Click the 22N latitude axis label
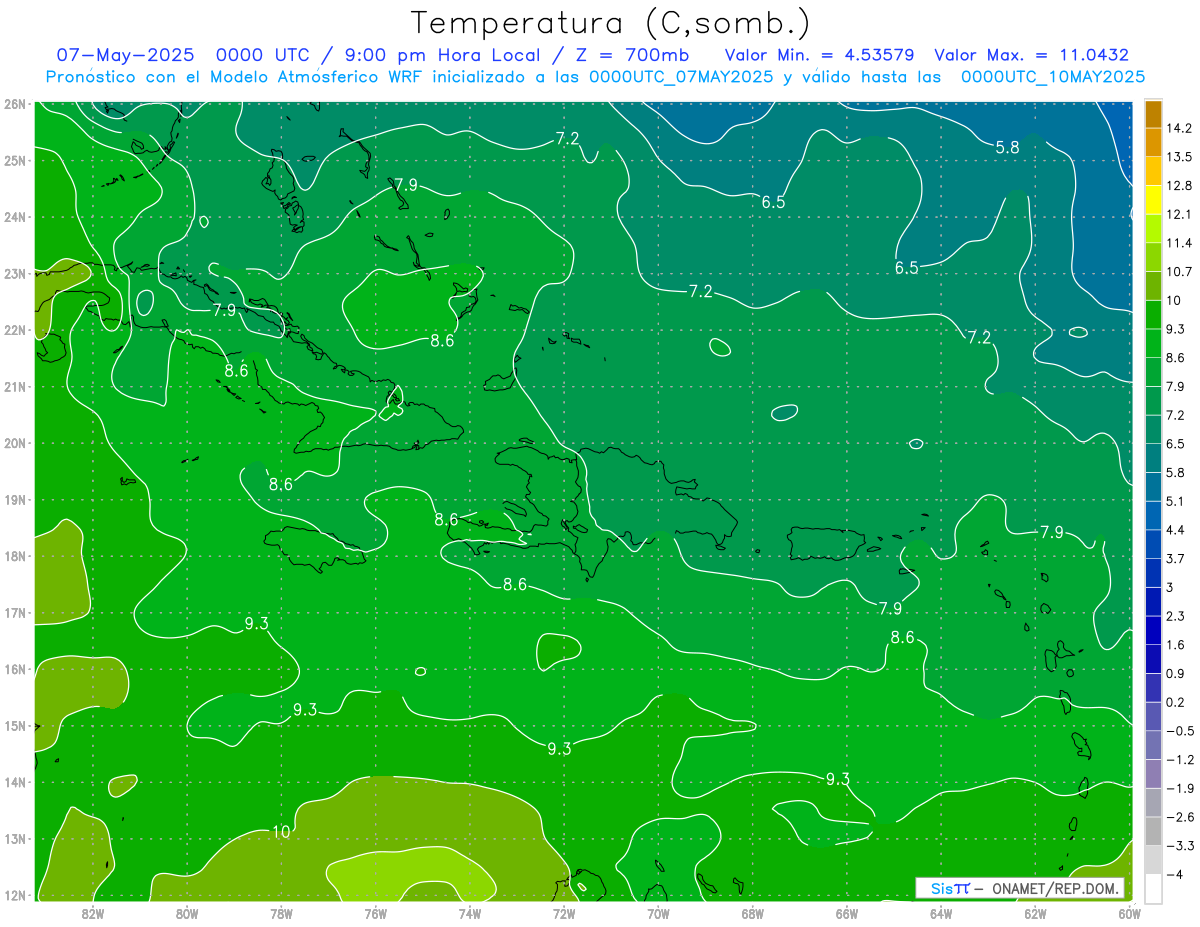 [x=14, y=330]
